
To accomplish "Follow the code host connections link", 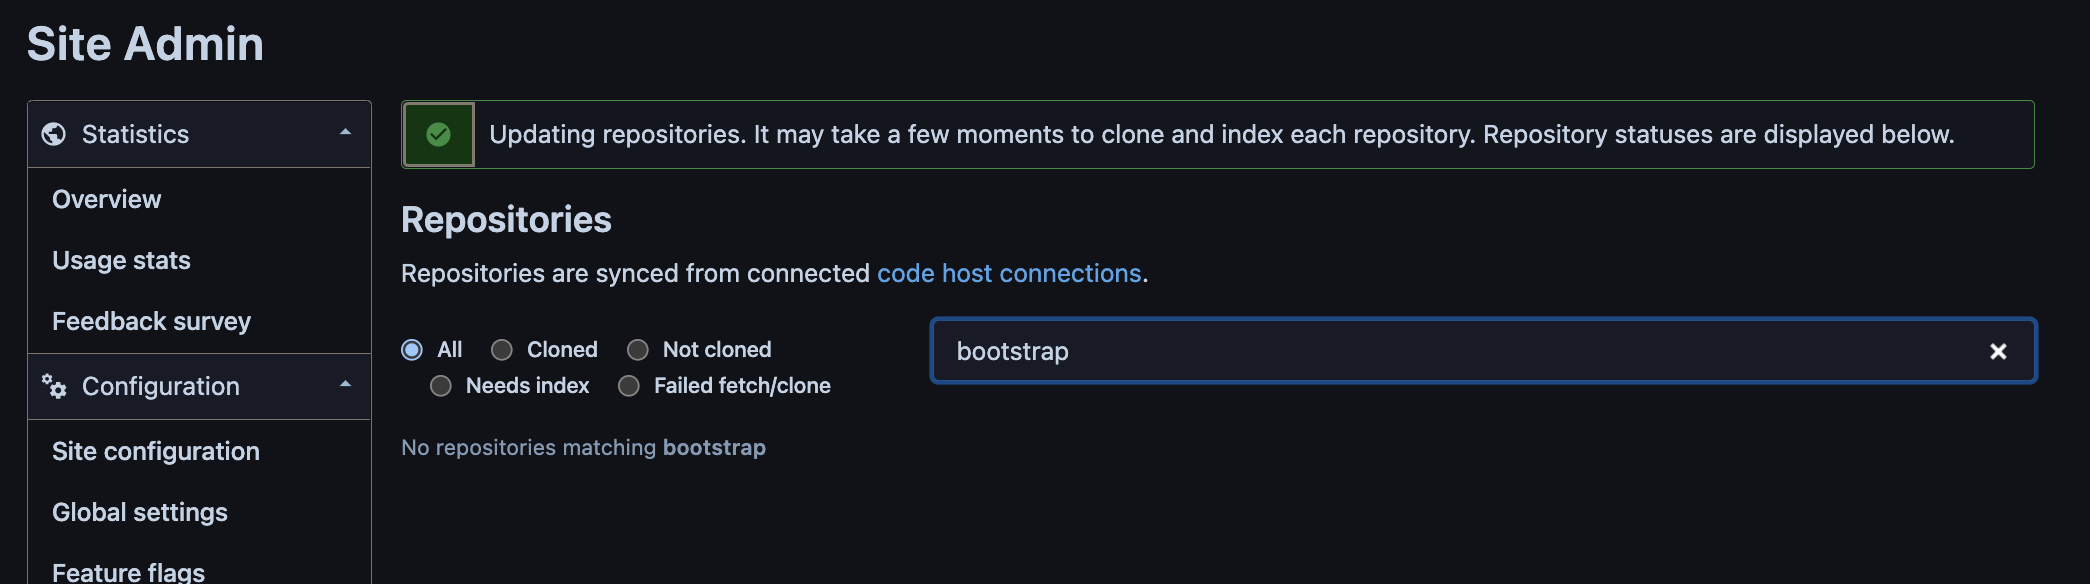I will [x=1009, y=273].
